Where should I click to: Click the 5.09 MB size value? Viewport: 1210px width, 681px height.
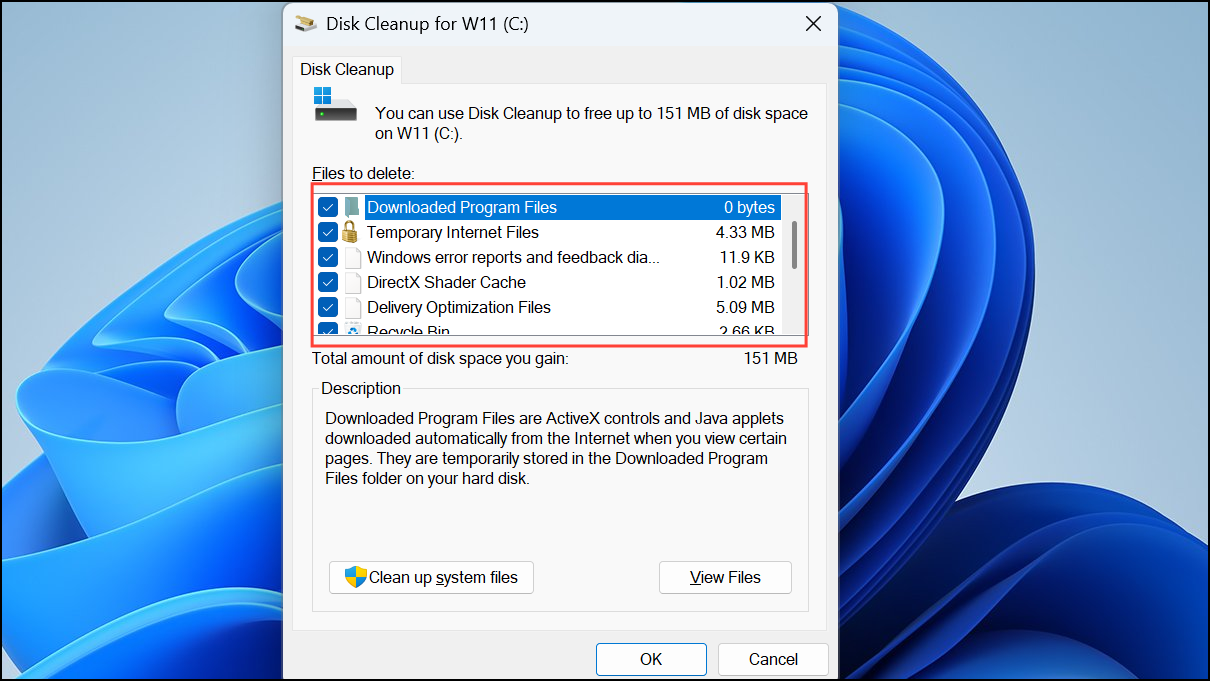coord(745,307)
